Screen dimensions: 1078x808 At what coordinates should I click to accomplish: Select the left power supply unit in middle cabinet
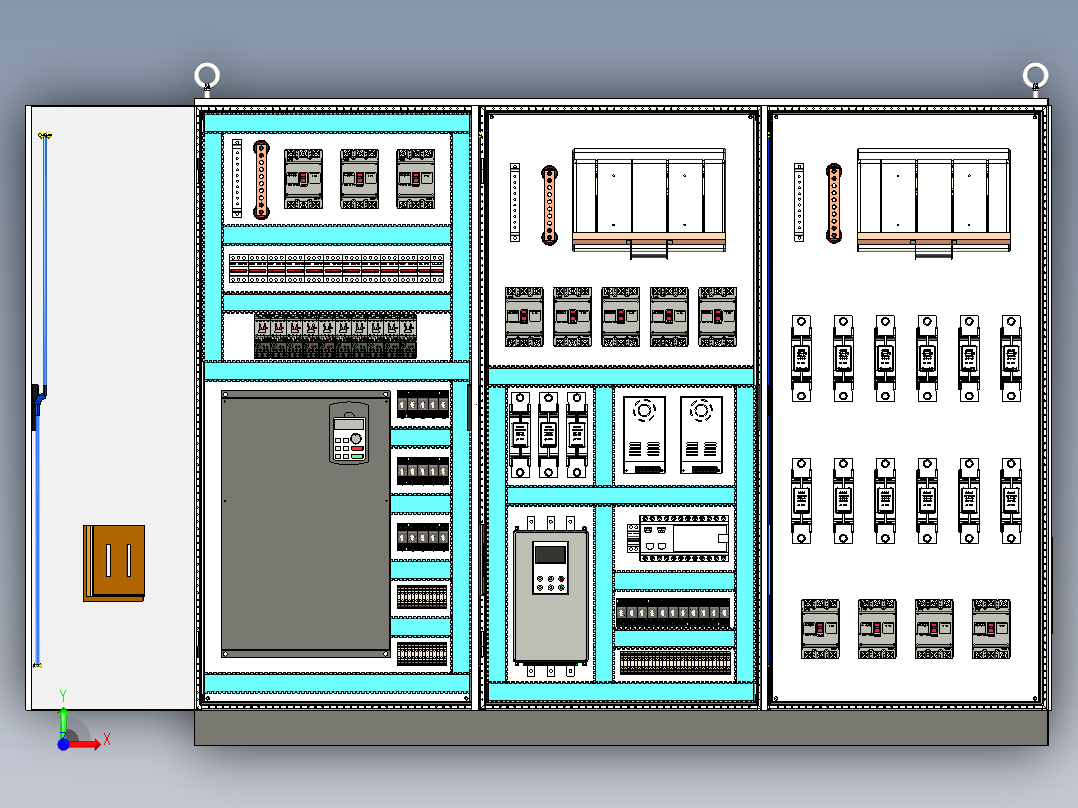pos(644,435)
